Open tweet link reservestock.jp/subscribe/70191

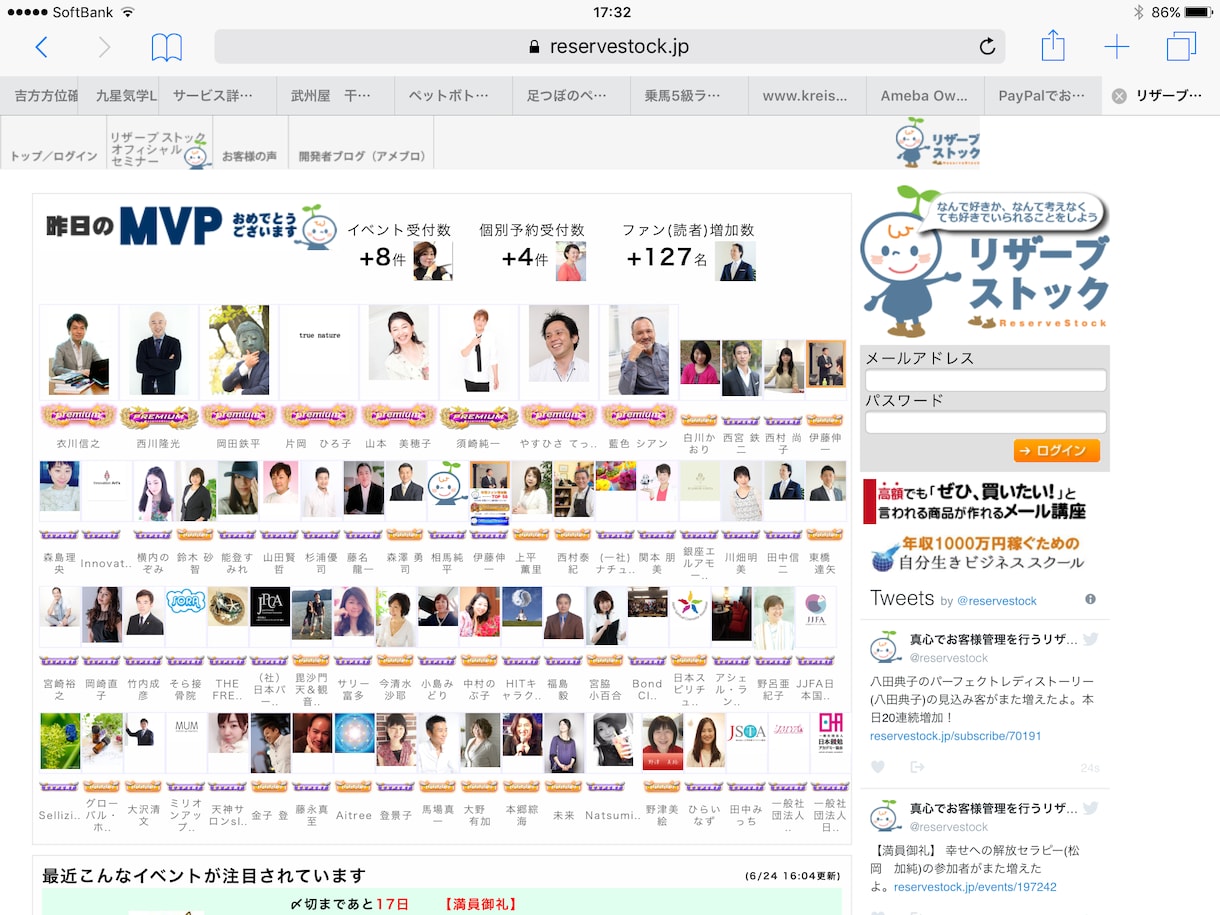point(955,736)
